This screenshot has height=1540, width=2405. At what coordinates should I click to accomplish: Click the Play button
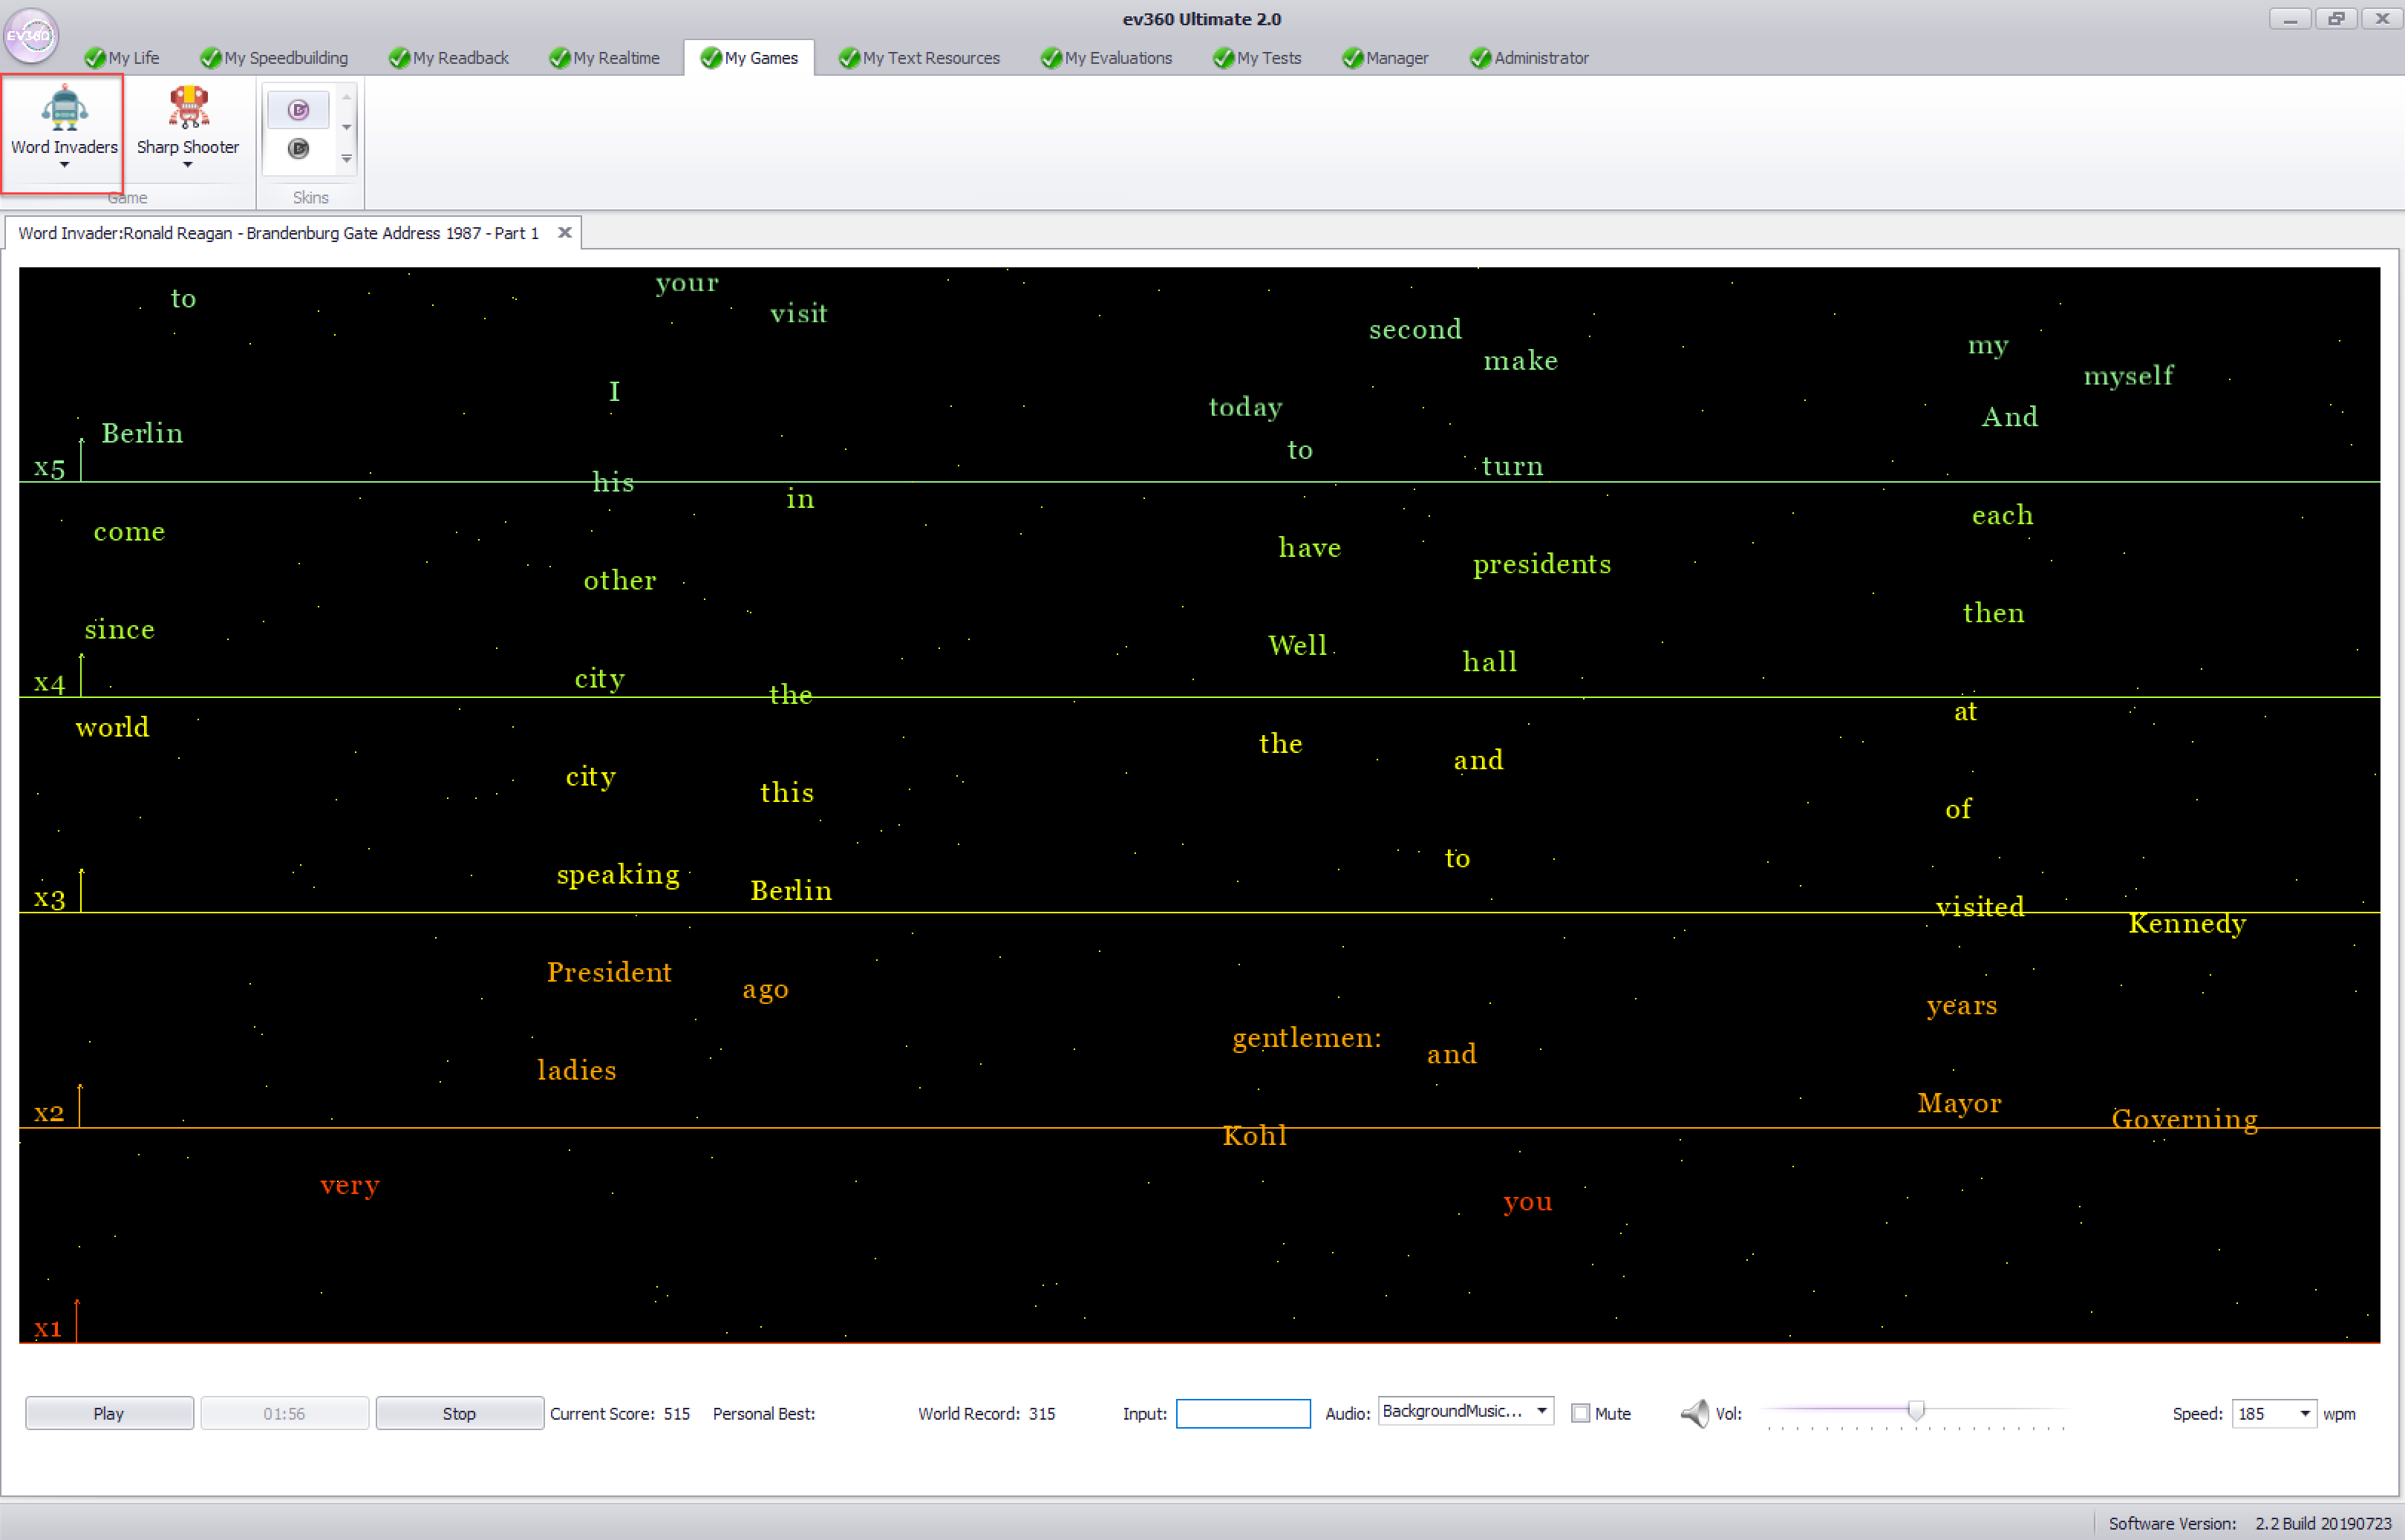pyautogui.click(x=109, y=1413)
